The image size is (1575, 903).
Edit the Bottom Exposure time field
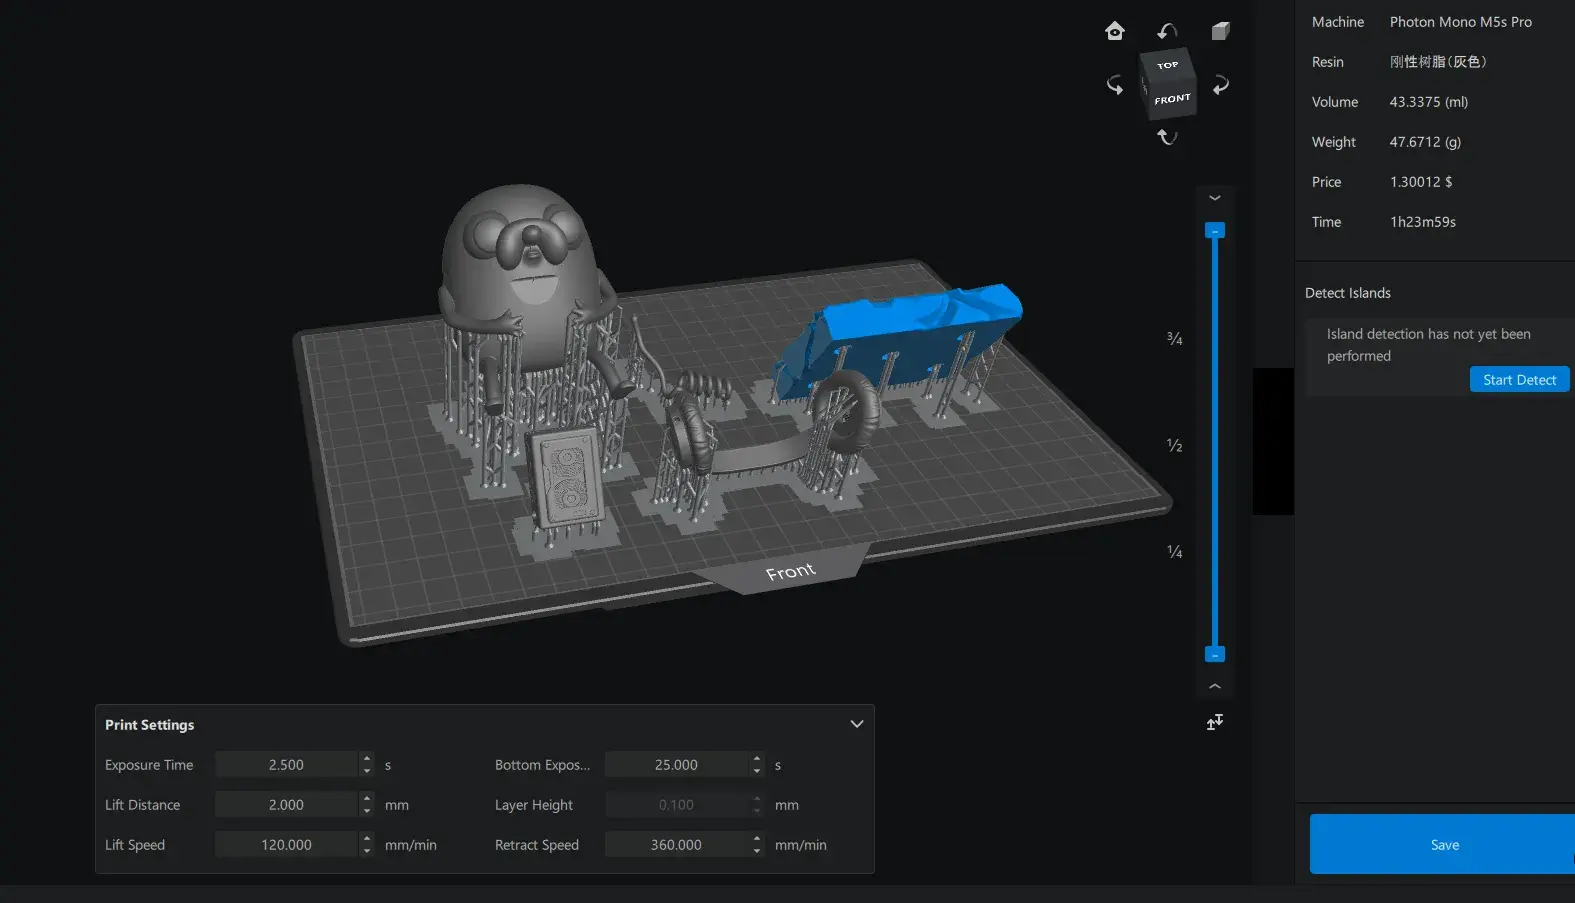coord(676,765)
